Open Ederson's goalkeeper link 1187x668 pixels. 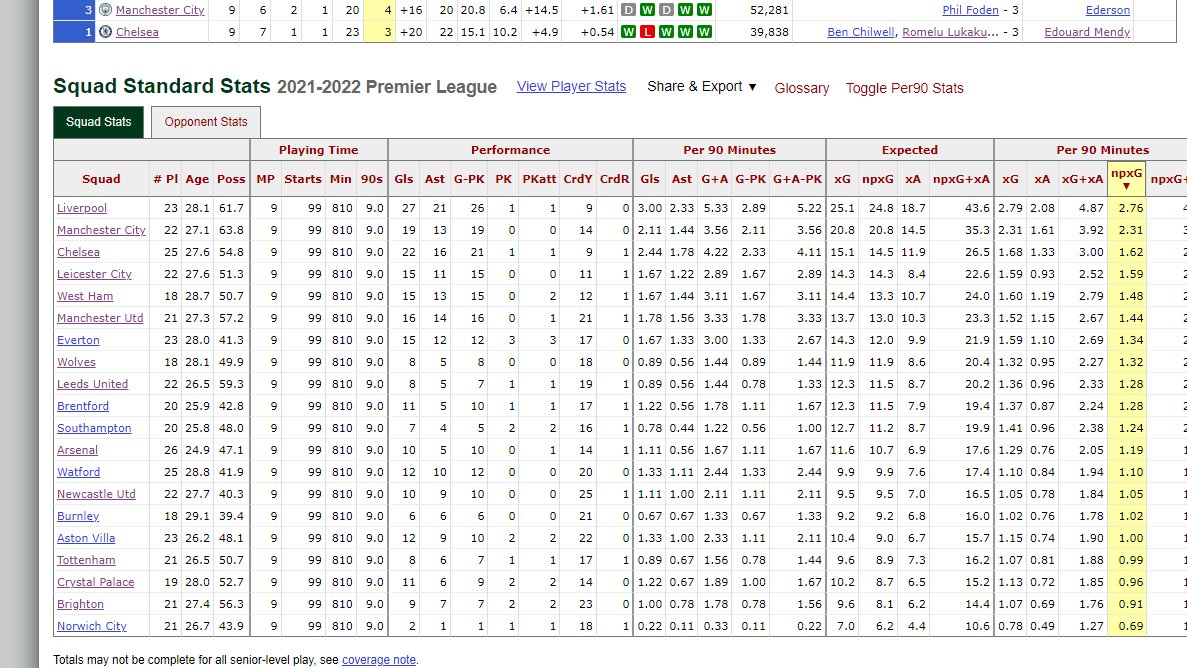tap(1108, 10)
